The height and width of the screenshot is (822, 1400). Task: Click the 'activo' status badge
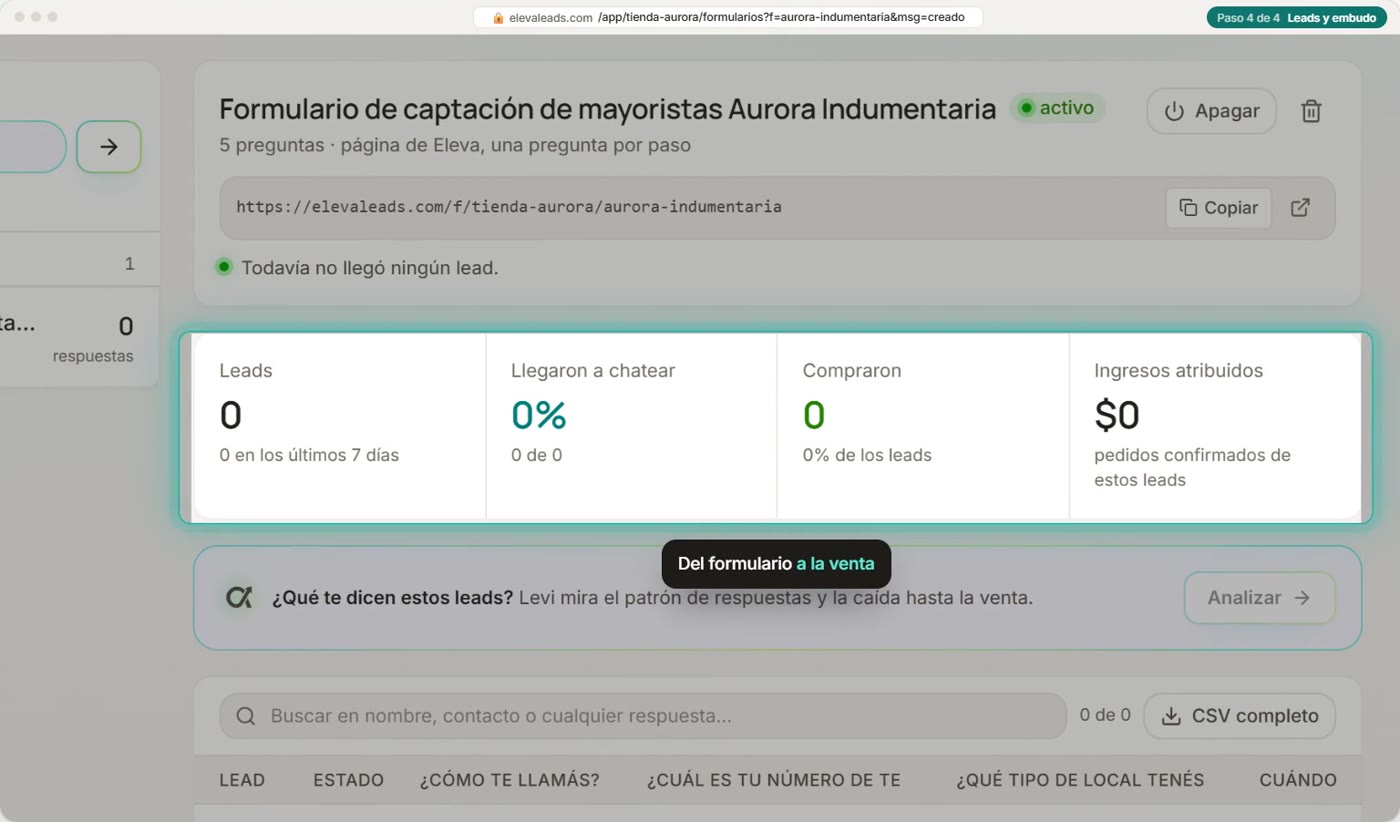(1057, 108)
